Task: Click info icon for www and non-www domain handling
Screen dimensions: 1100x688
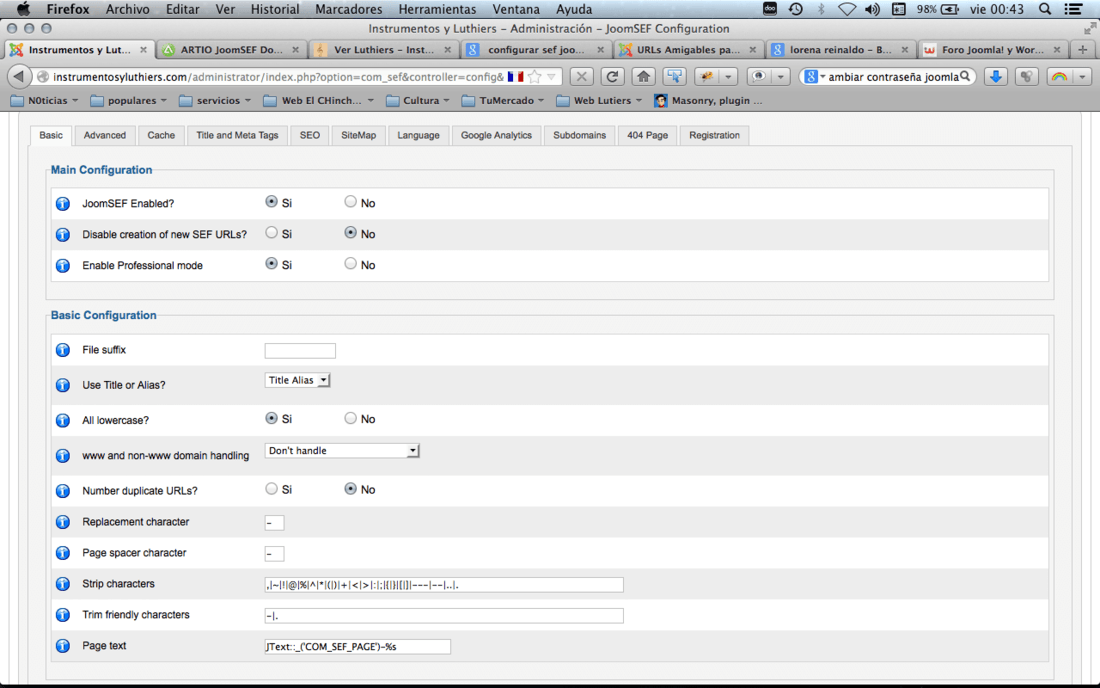Action: coord(63,455)
